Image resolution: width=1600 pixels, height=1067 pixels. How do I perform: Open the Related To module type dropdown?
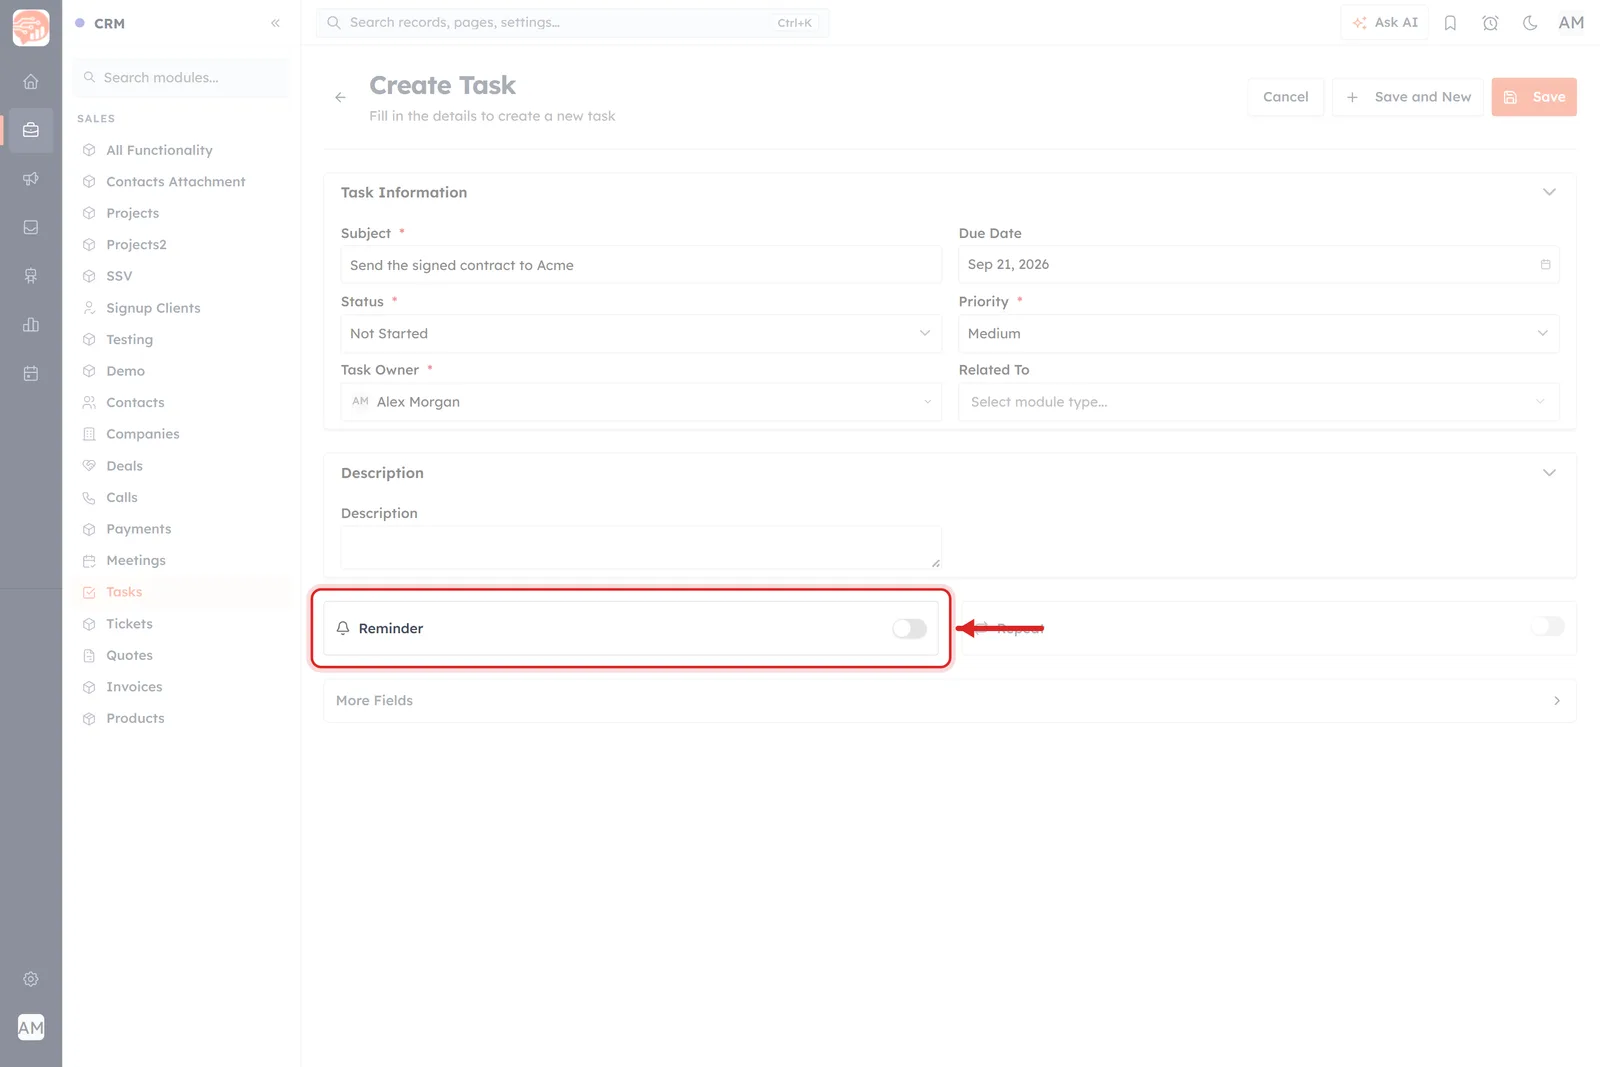1258,402
